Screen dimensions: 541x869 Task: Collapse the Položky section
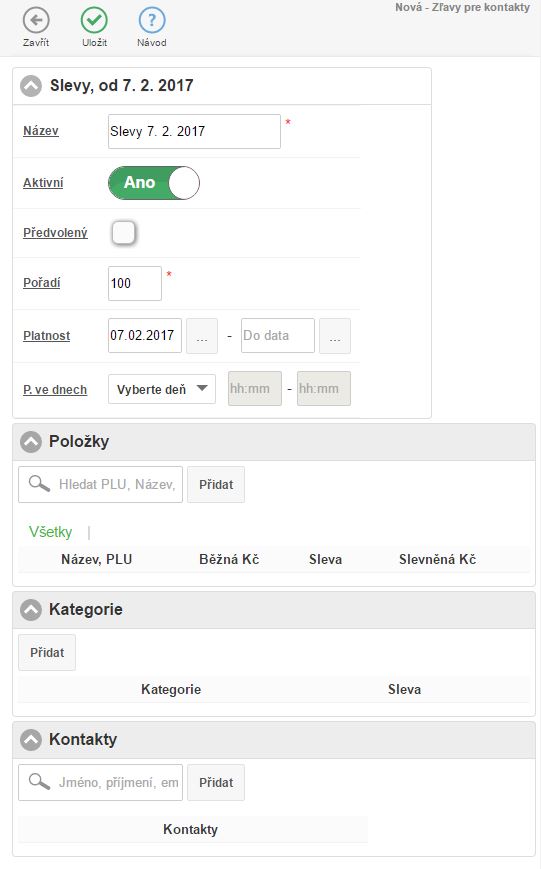point(31,442)
